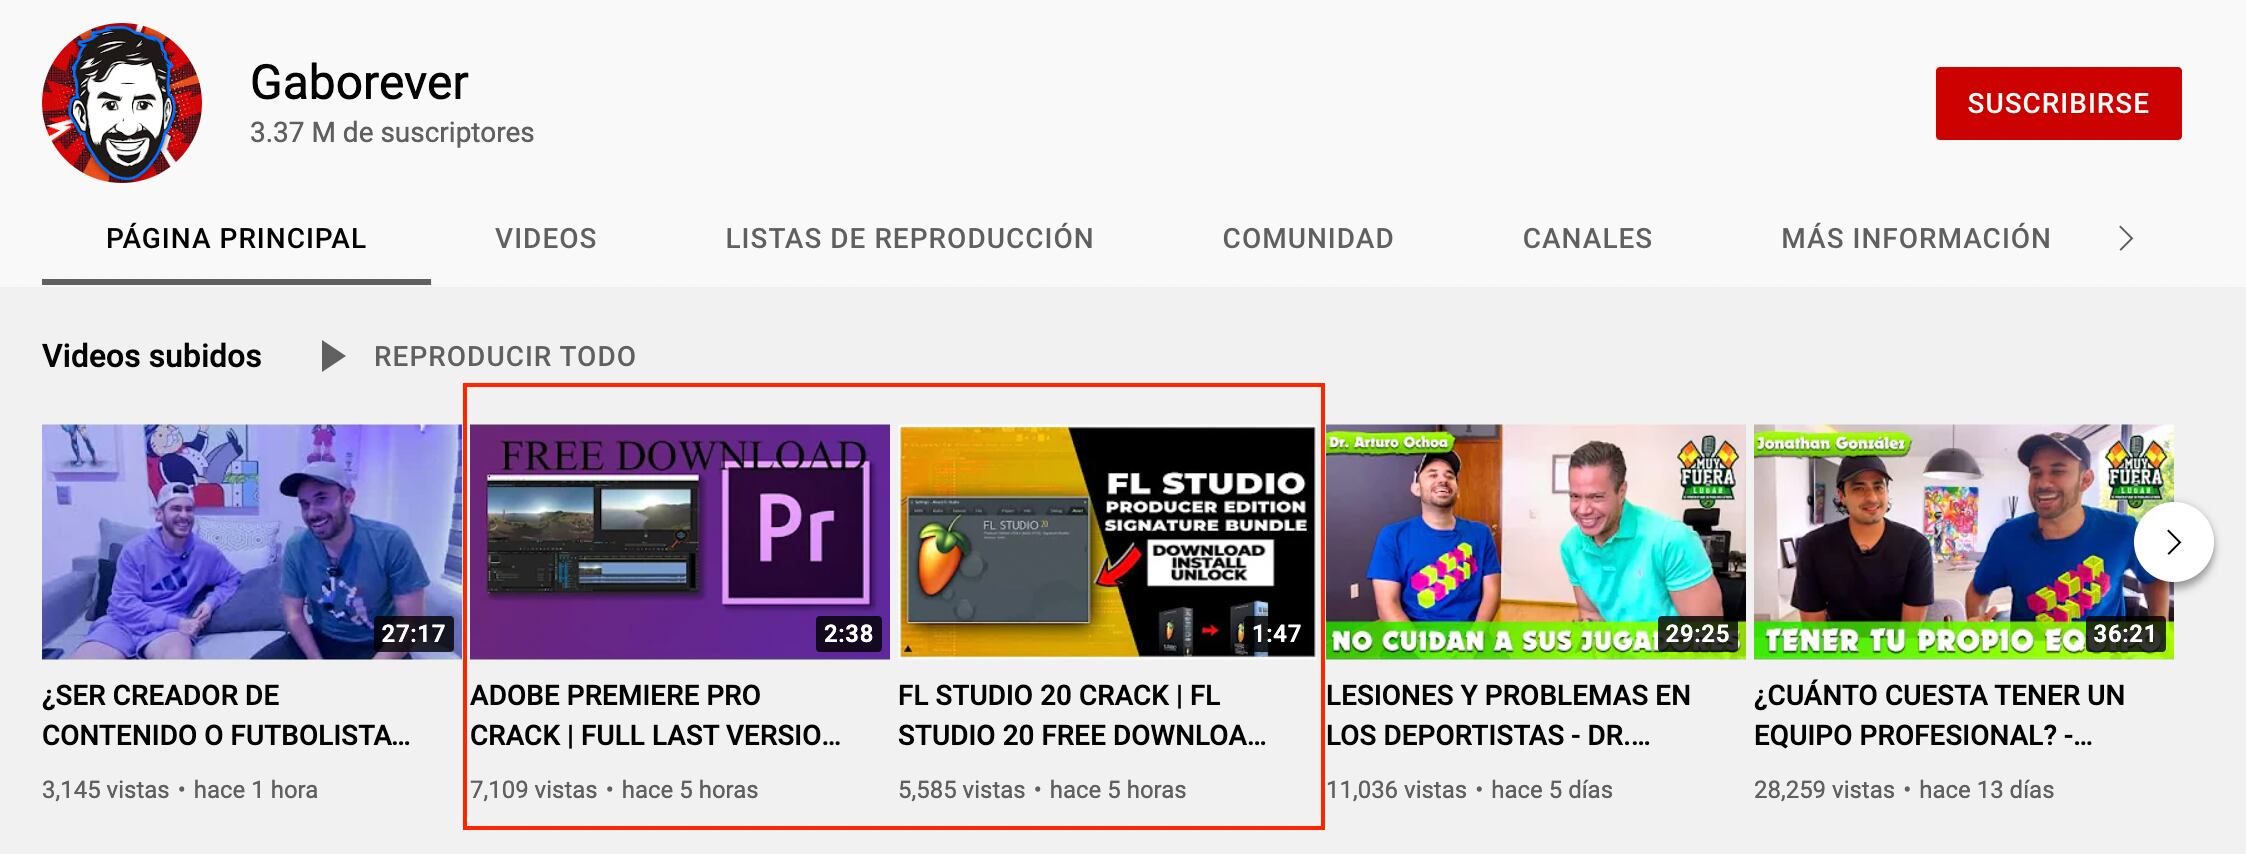
Task: Go to the CANALES tab
Action: pos(1586,239)
